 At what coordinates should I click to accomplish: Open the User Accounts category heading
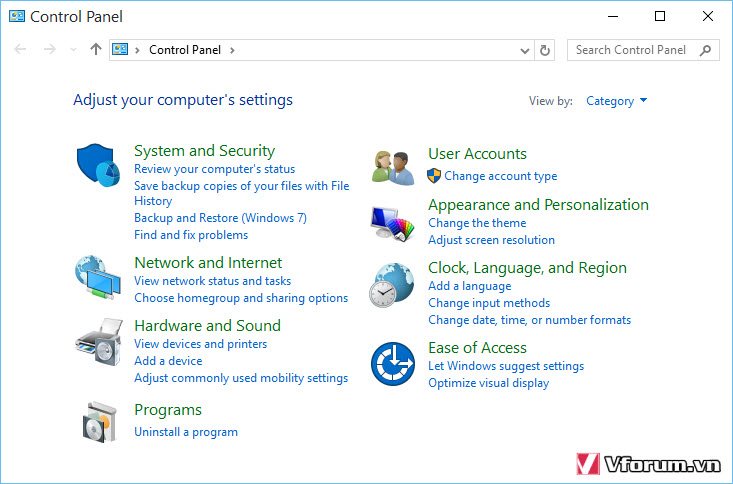click(477, 153)
